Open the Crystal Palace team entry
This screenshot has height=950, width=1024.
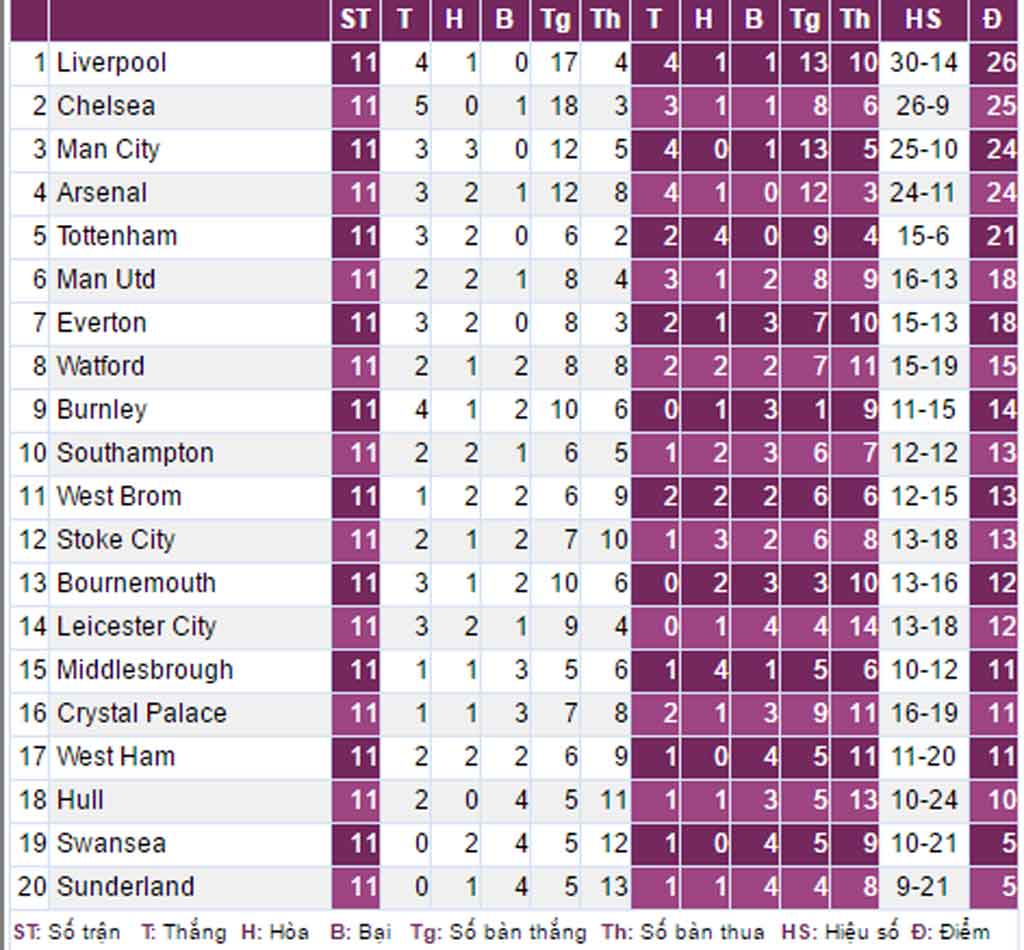point(142,713)
